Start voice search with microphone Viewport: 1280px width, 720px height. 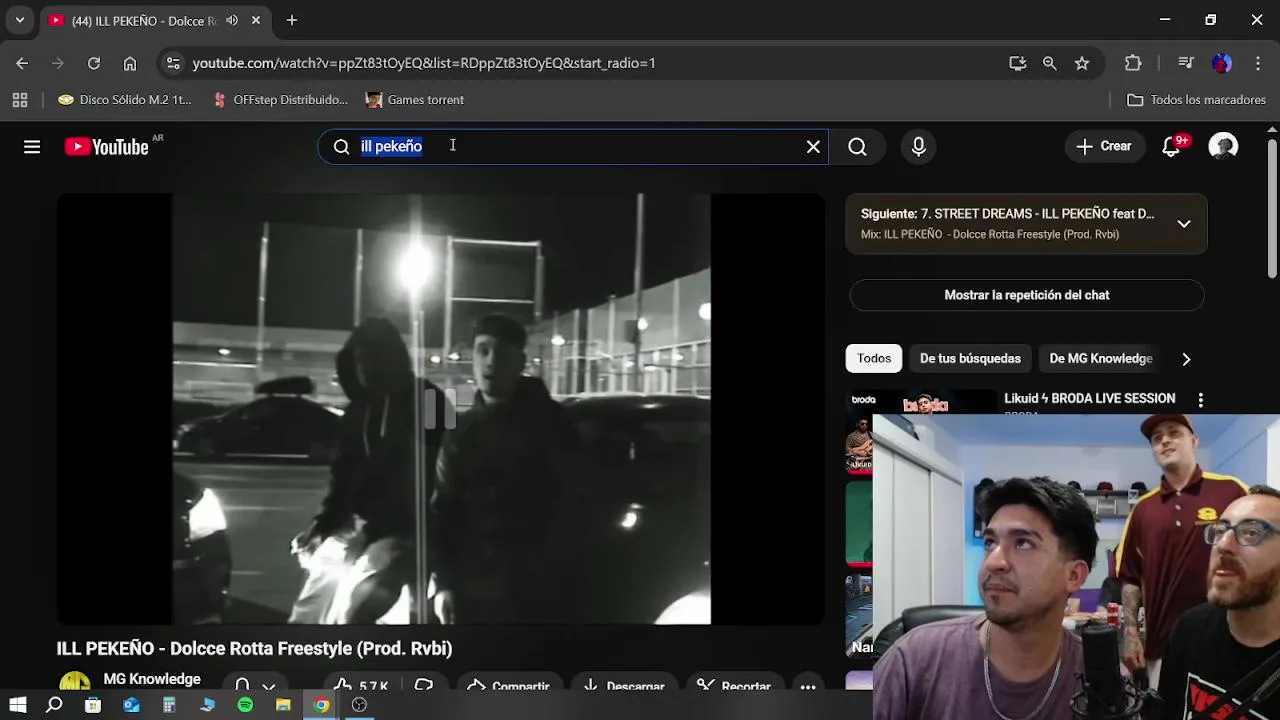[918, 147]
